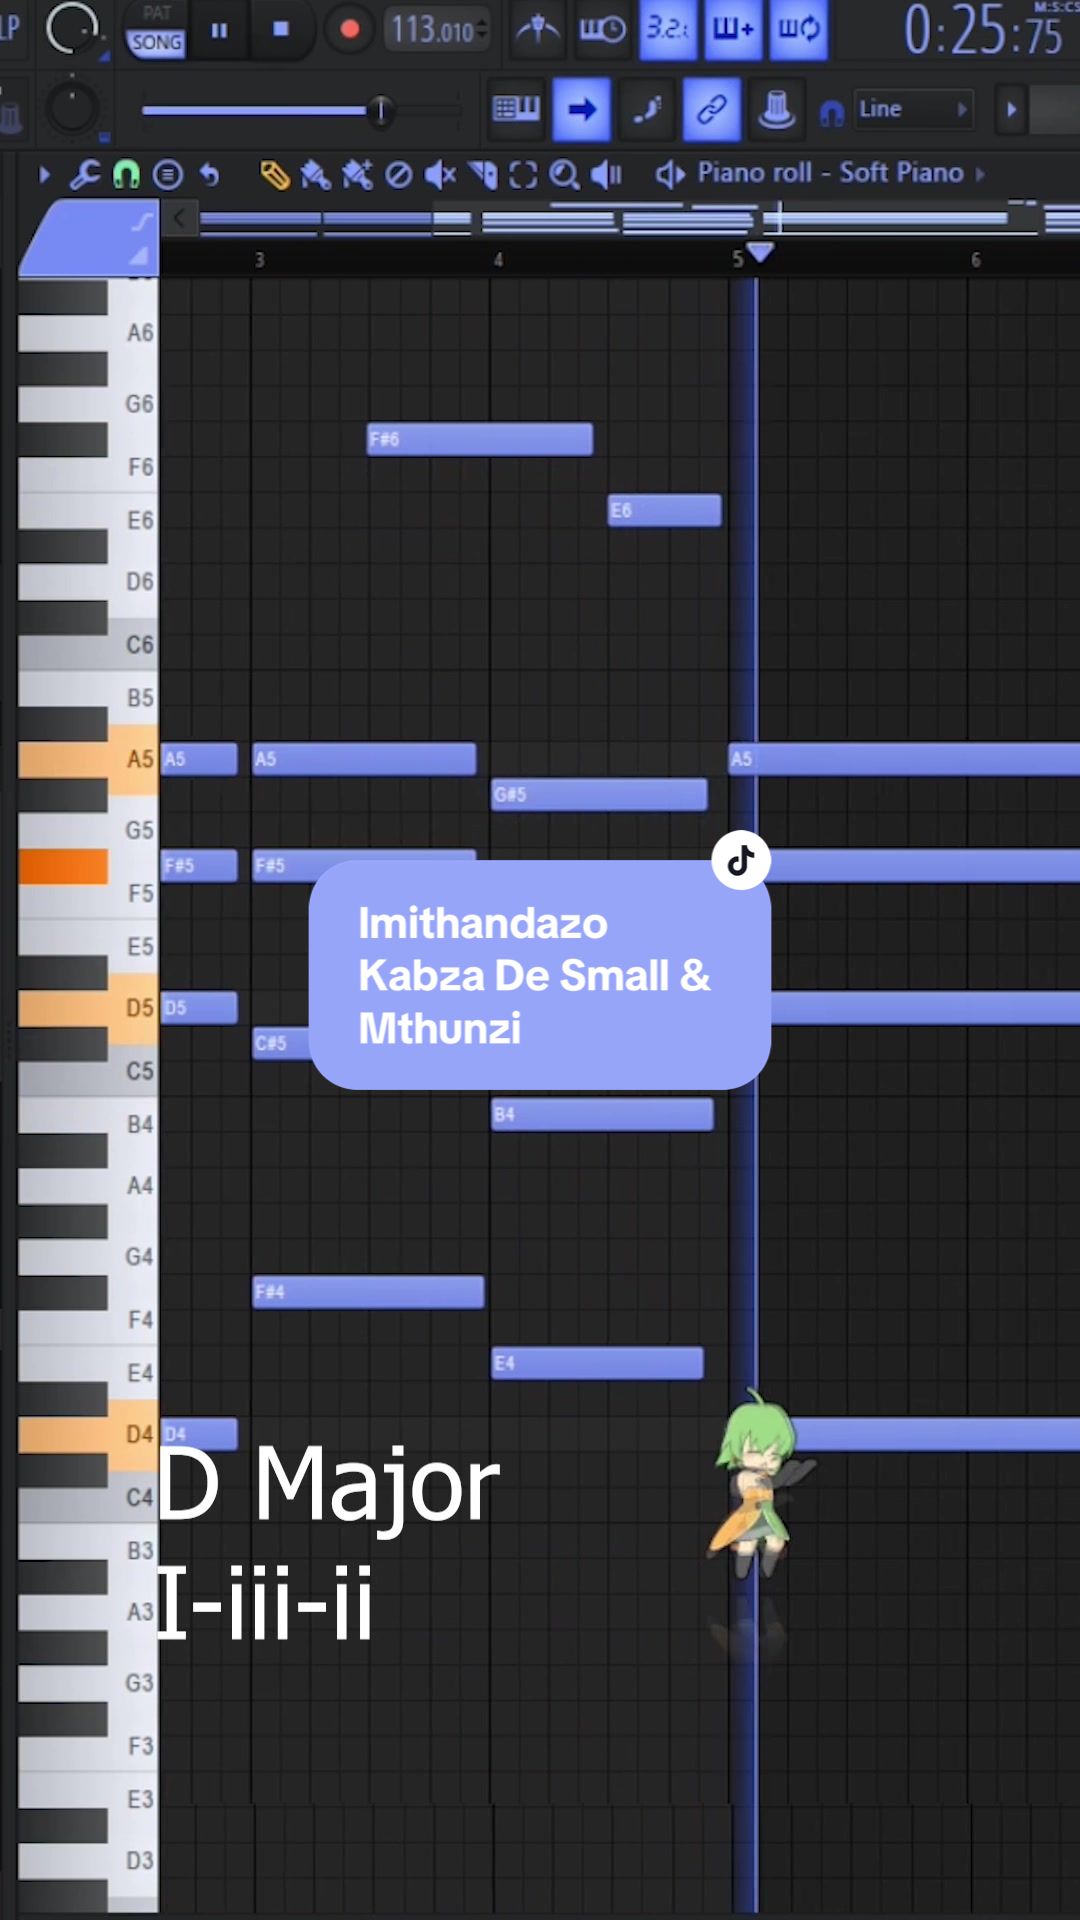The image size is (1080, 1920).
Task: Click the knob/controller icon in toolbar
Action: (776, 109)
